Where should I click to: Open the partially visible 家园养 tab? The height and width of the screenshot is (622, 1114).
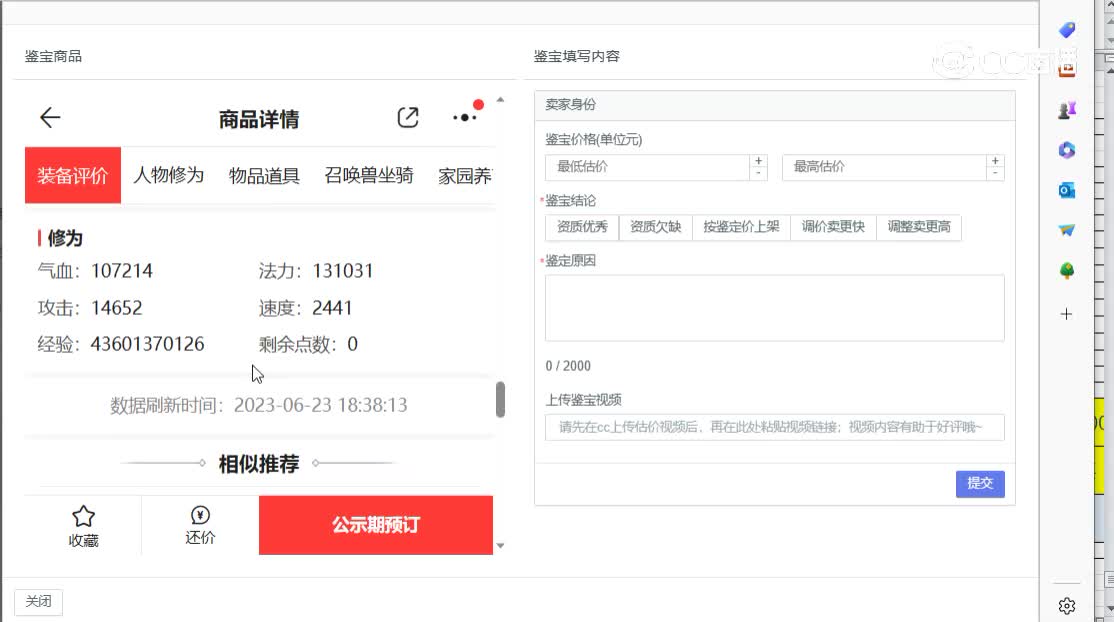[465, 176]
